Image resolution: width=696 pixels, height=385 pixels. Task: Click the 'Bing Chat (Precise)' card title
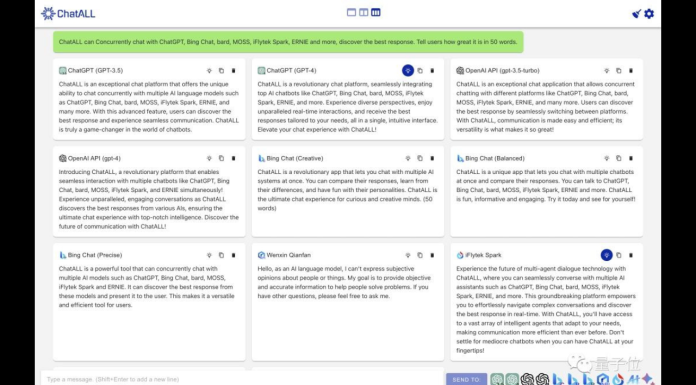[95, 255]
